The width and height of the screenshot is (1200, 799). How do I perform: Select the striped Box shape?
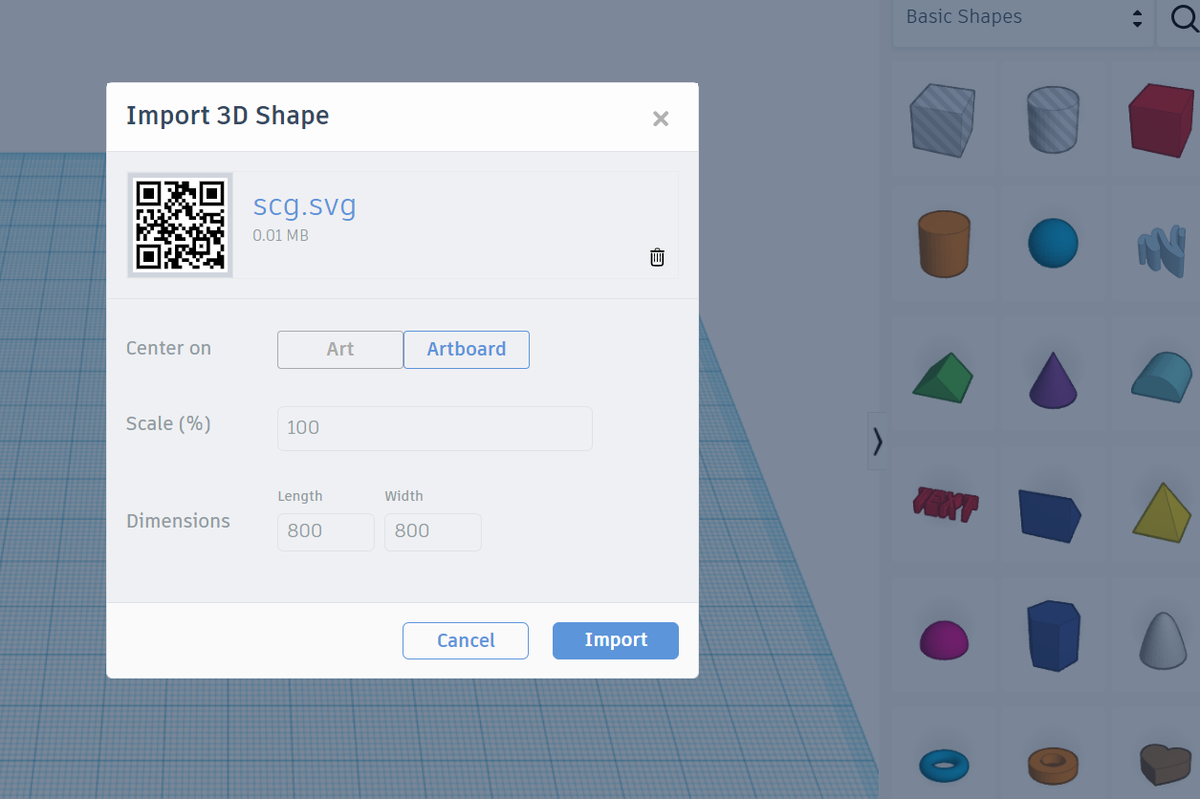coord(941,118)
